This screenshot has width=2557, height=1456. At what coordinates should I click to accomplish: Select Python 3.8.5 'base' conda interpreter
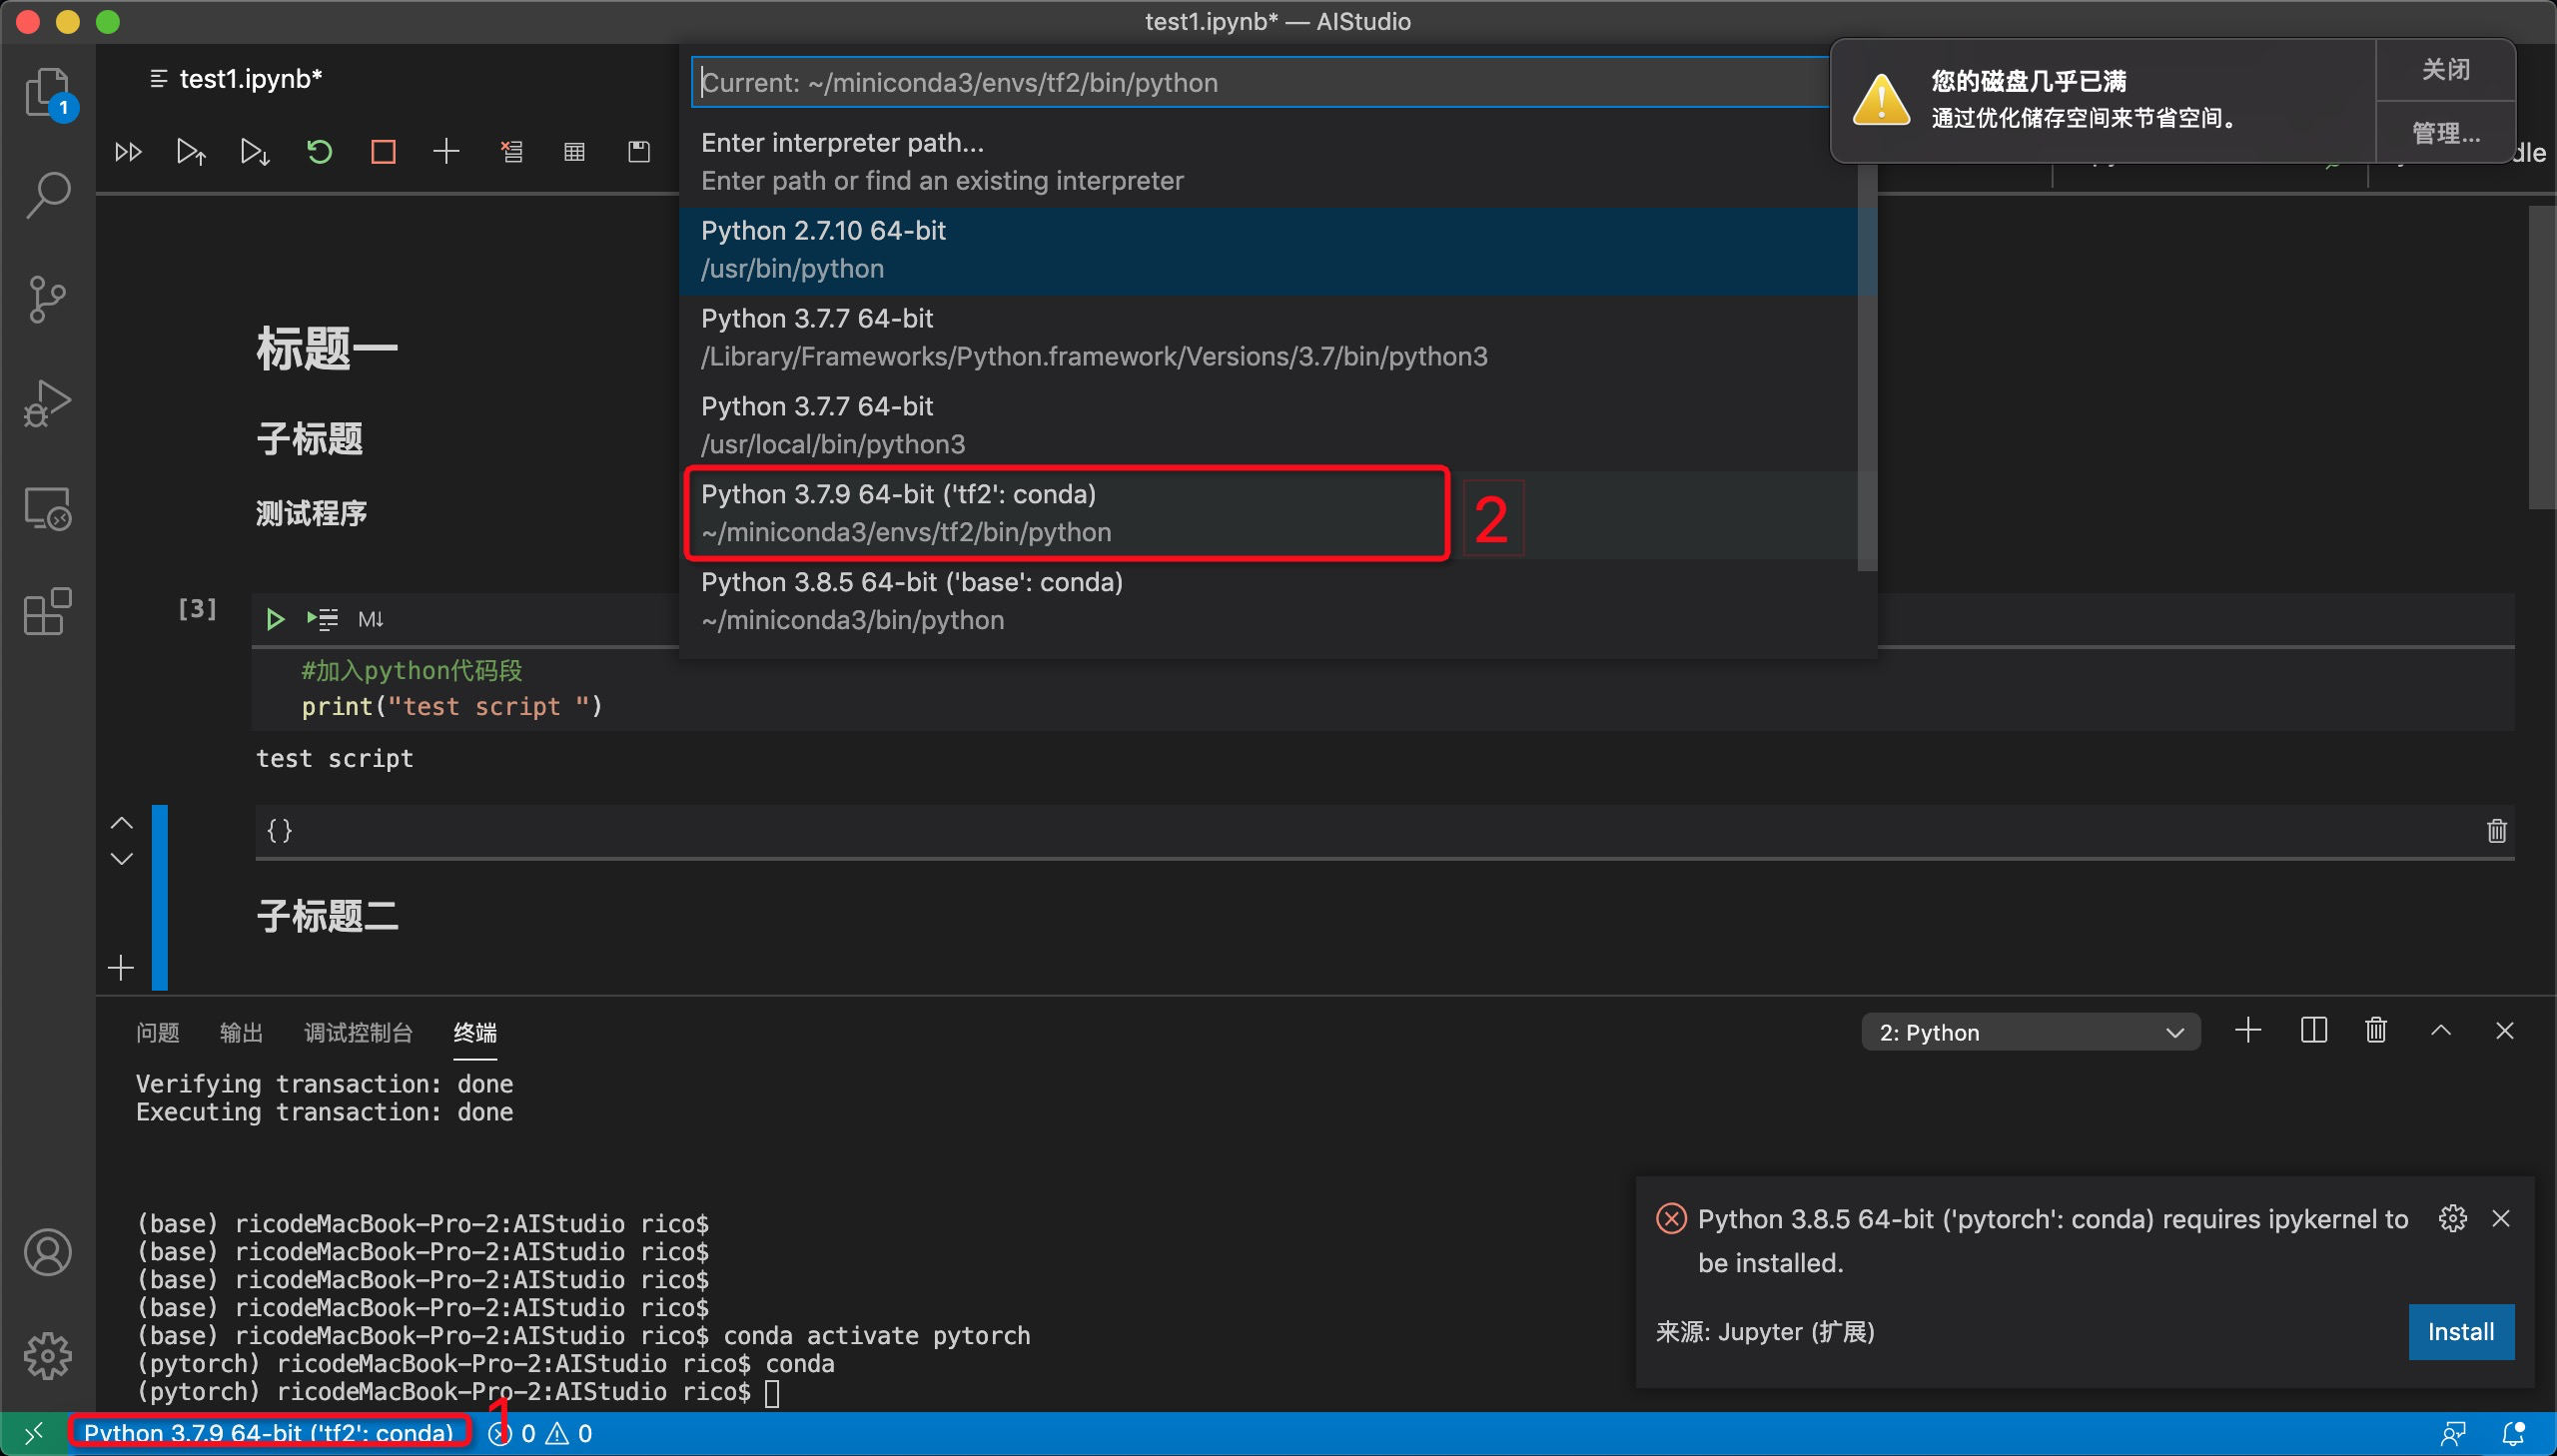[1268, 602]
